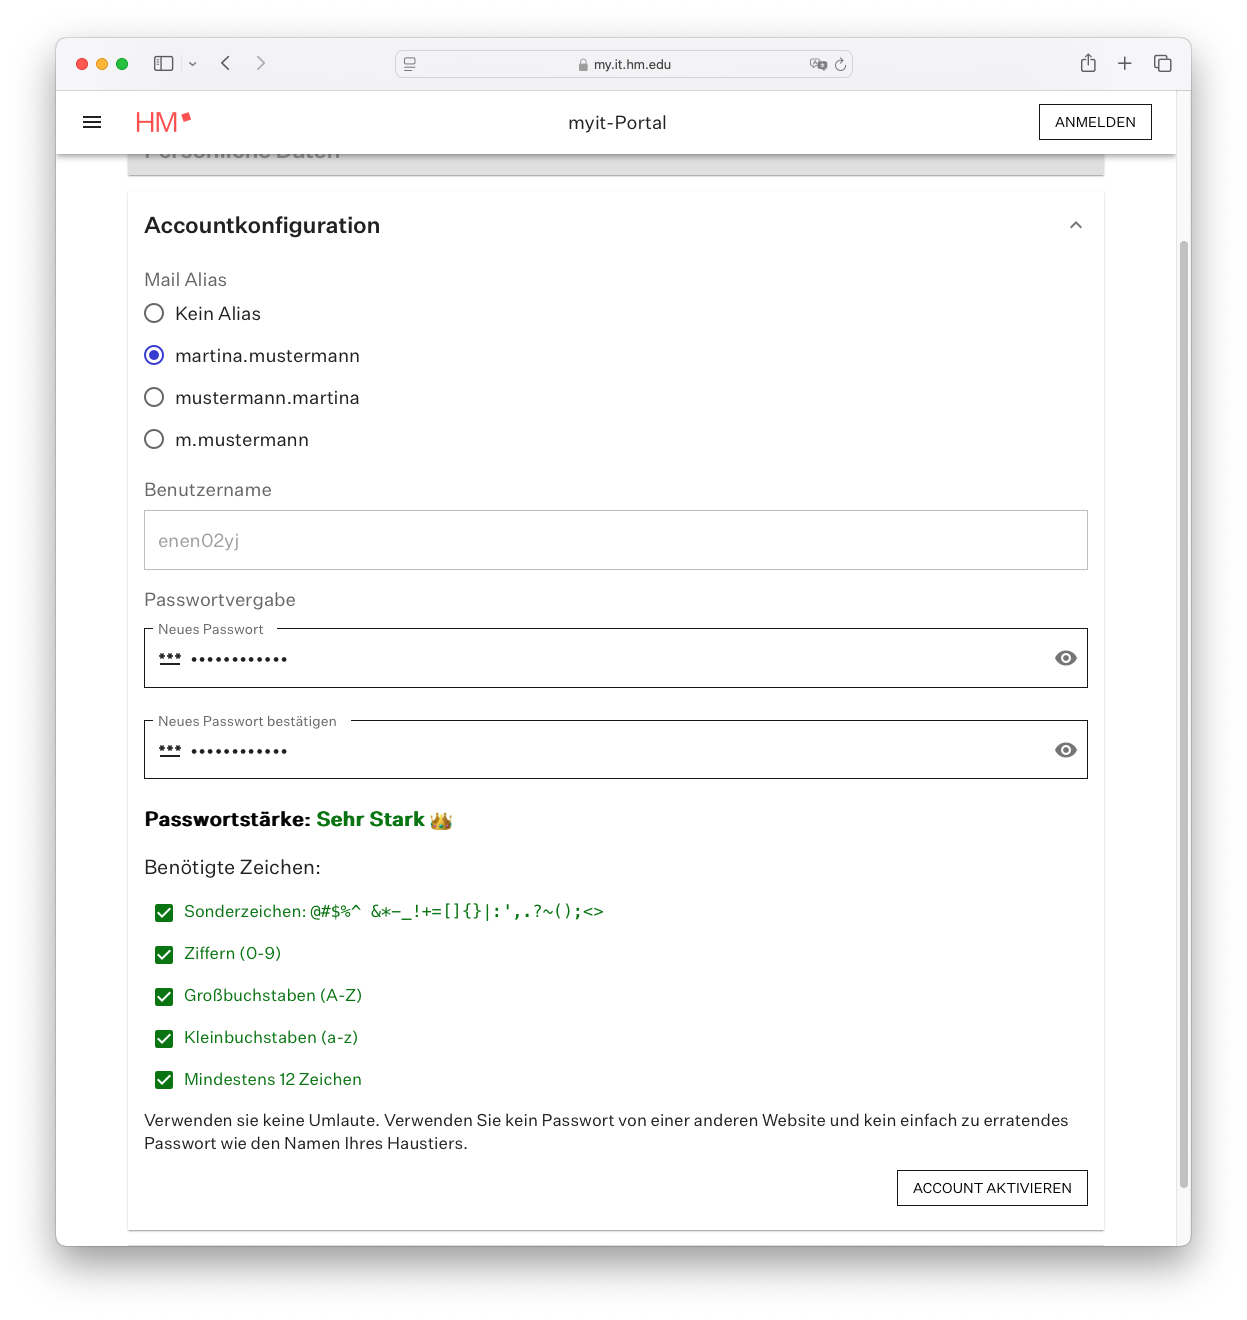Show the tab overview

point(1162,63)
